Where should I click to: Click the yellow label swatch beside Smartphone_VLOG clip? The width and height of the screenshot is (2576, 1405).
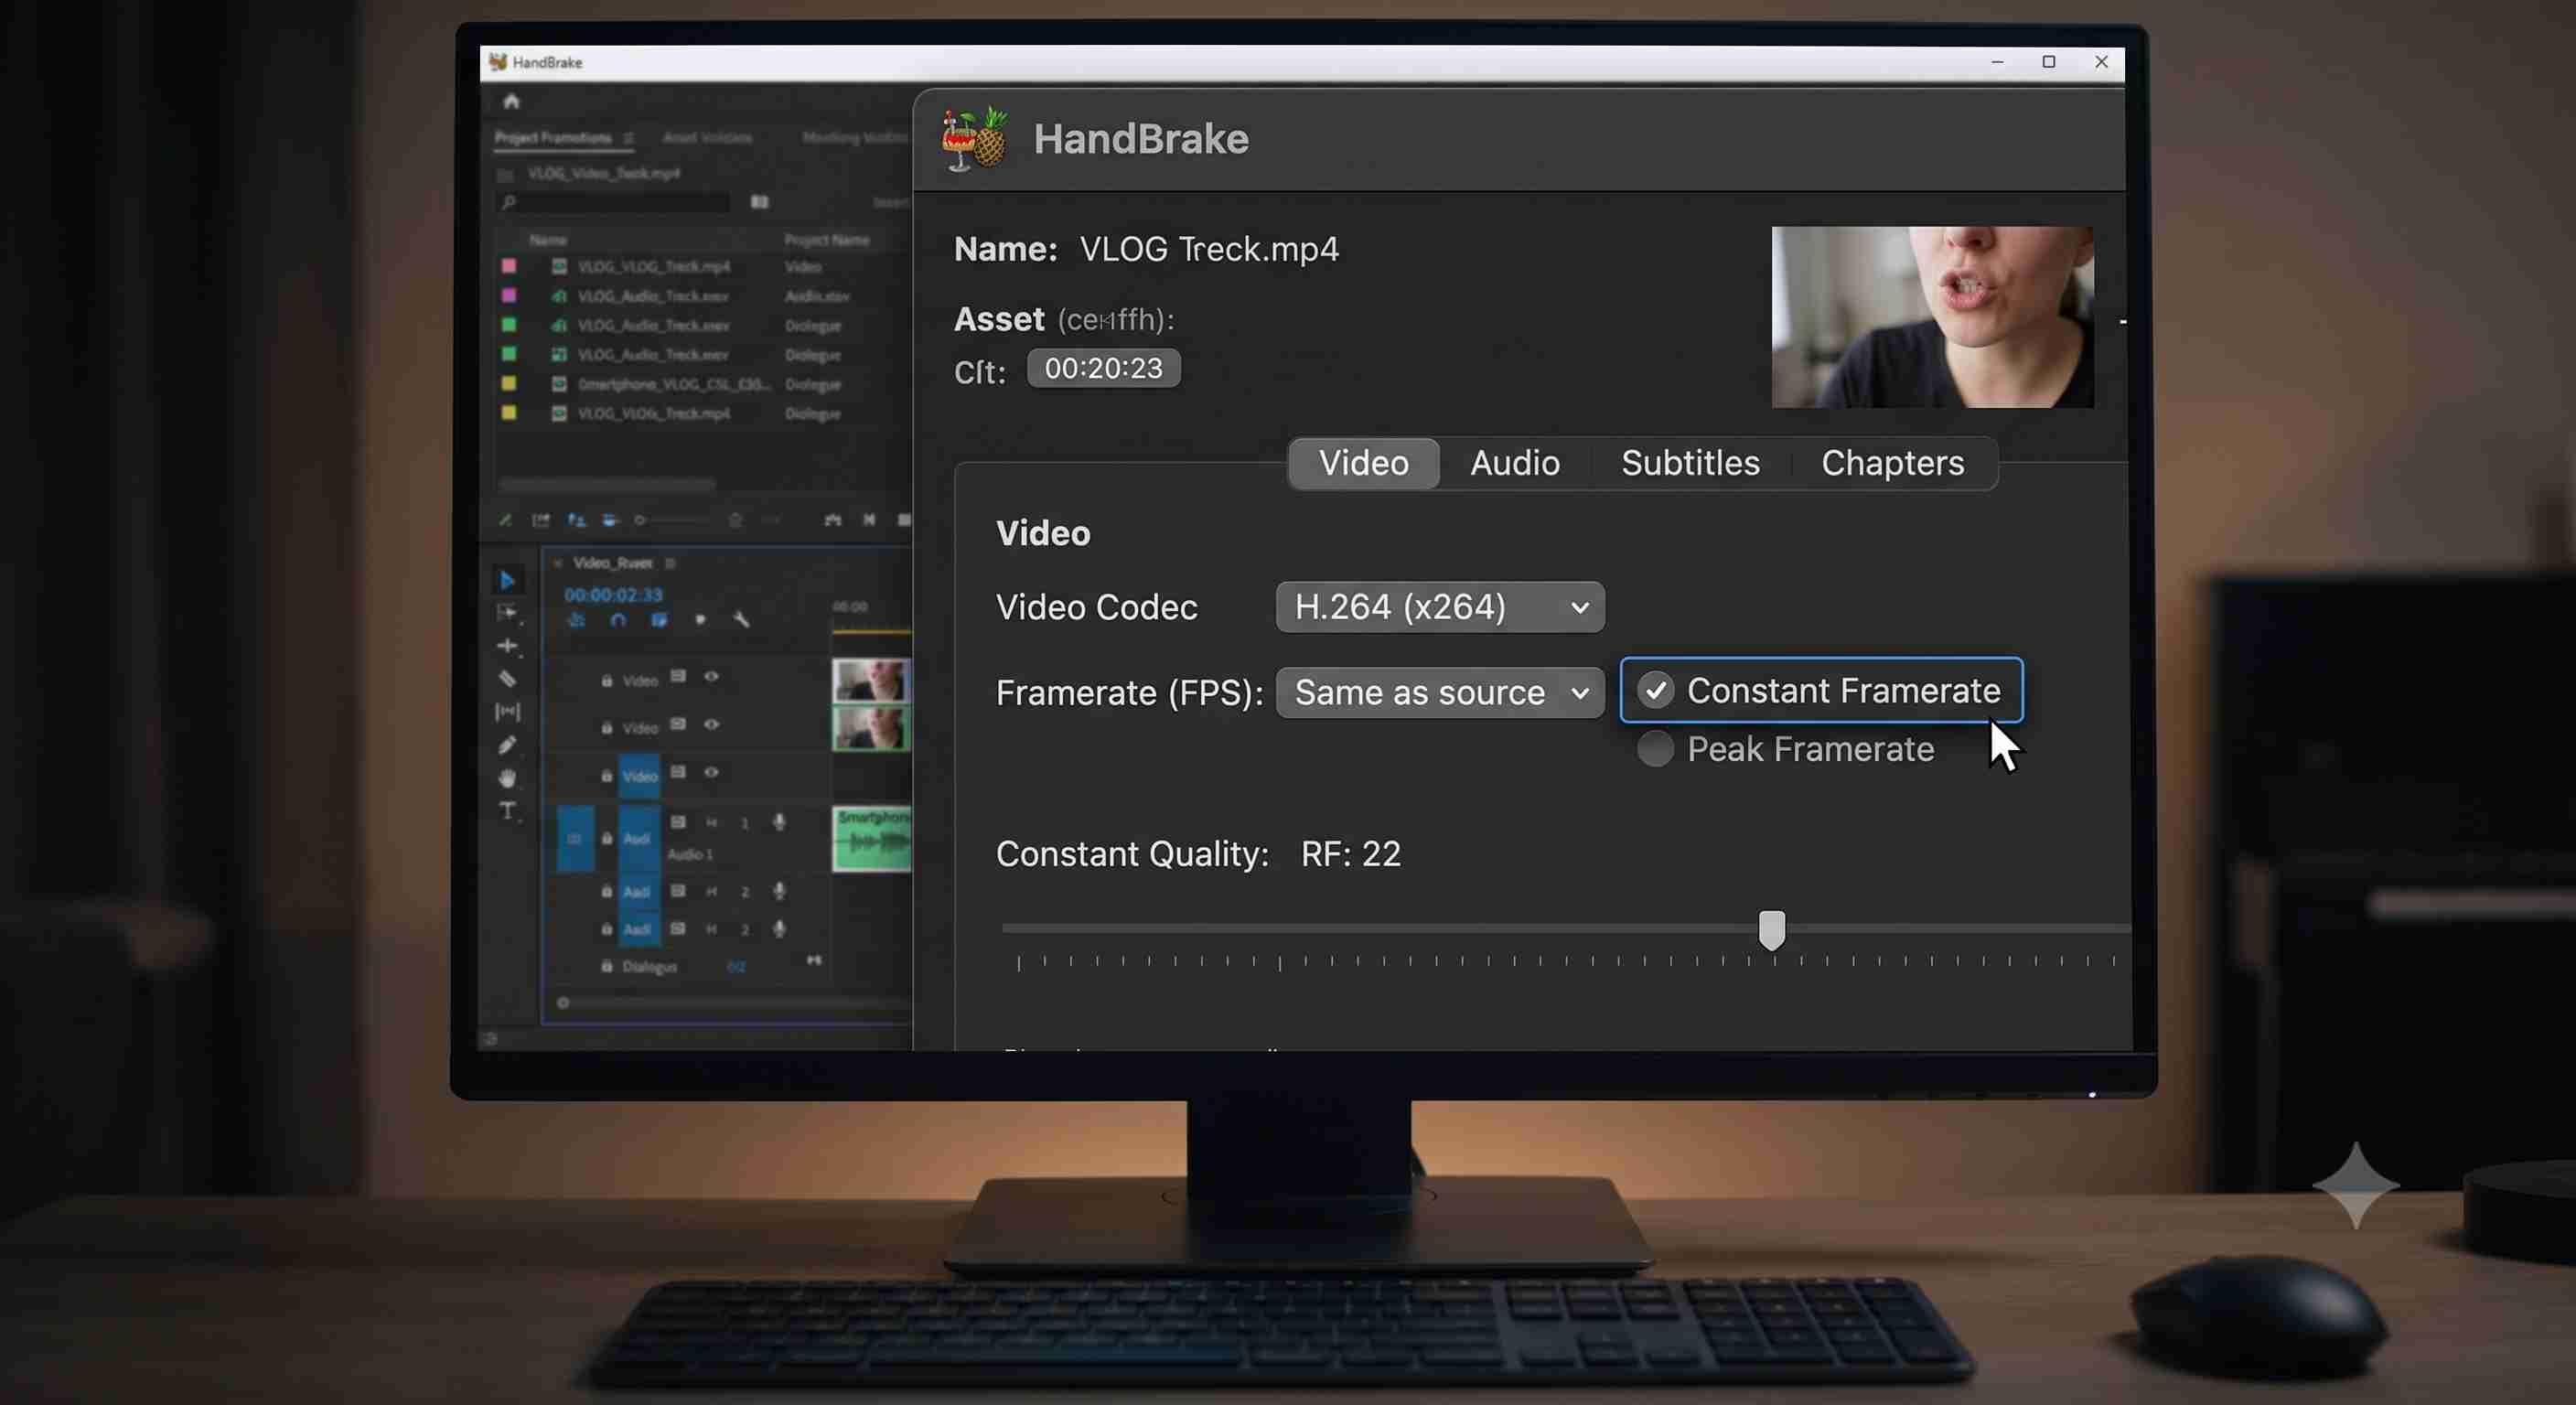click(509, 384)
